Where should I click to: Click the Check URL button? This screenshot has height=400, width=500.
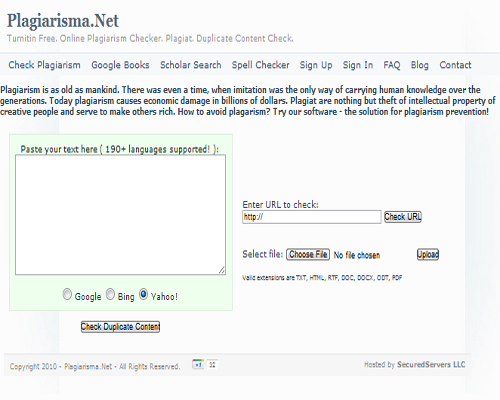pos(403,217)
